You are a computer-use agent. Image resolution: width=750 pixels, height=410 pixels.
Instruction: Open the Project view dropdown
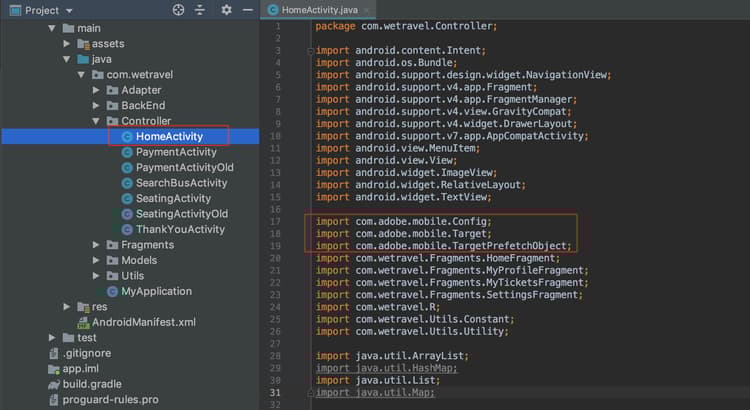[x=68, y=10]
